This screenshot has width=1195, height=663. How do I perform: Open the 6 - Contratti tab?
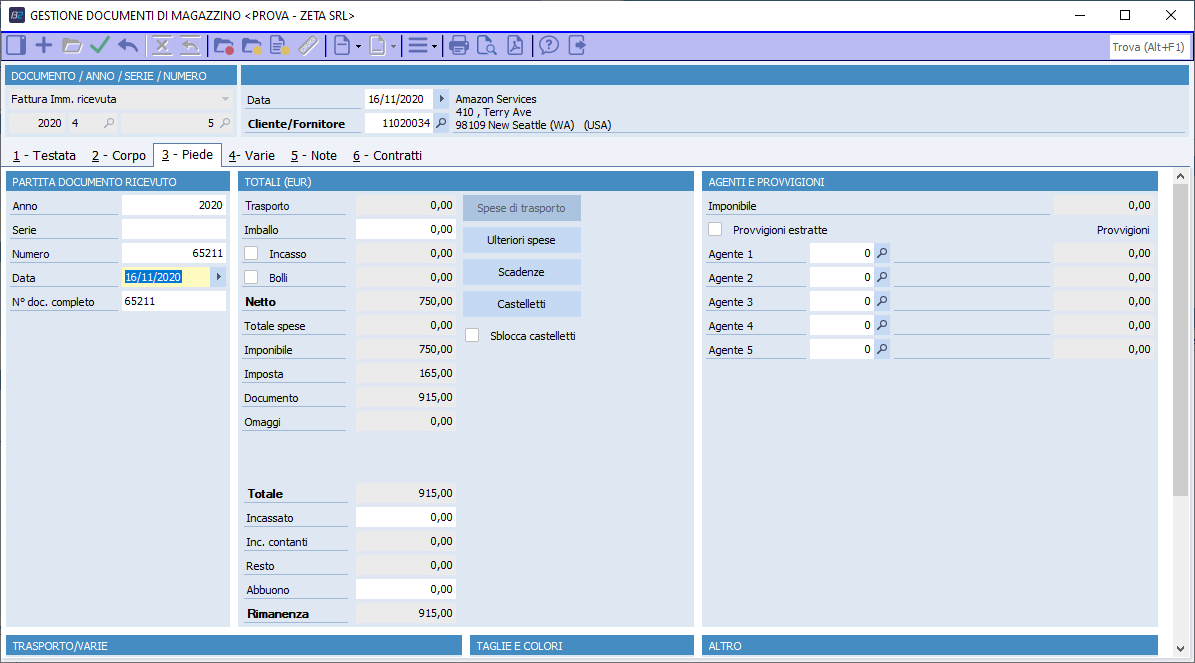387,156
